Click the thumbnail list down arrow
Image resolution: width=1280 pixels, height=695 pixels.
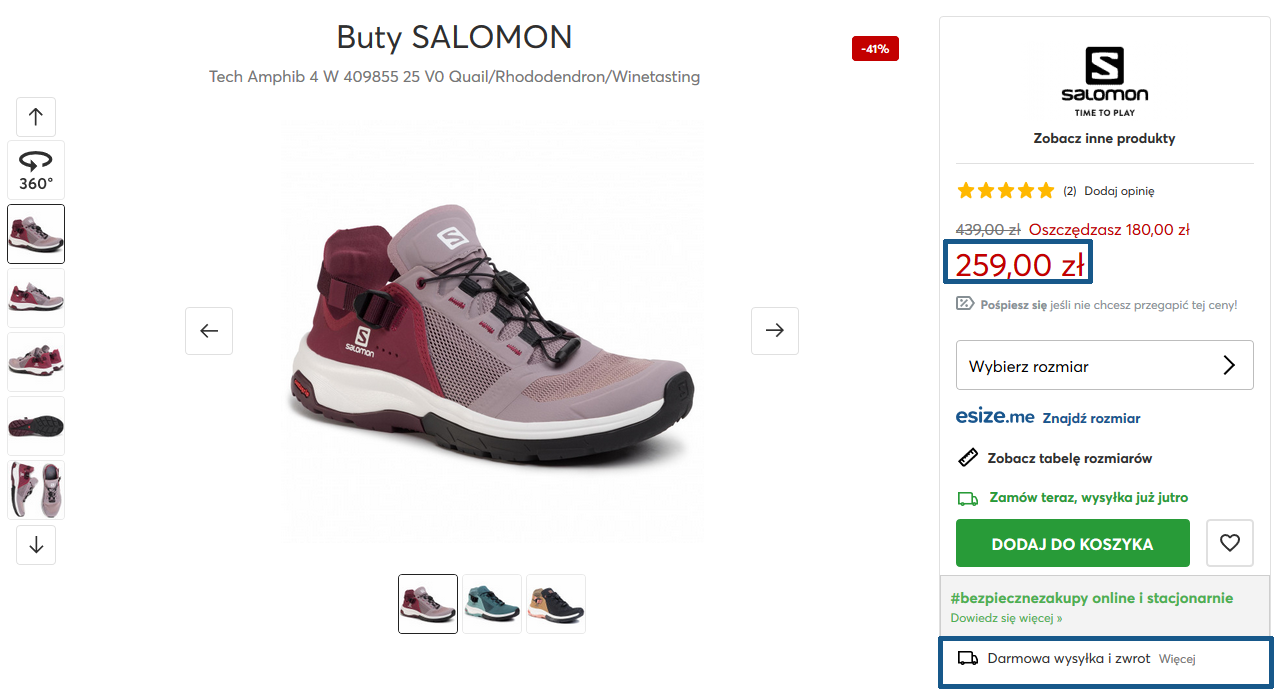[36, 545]
